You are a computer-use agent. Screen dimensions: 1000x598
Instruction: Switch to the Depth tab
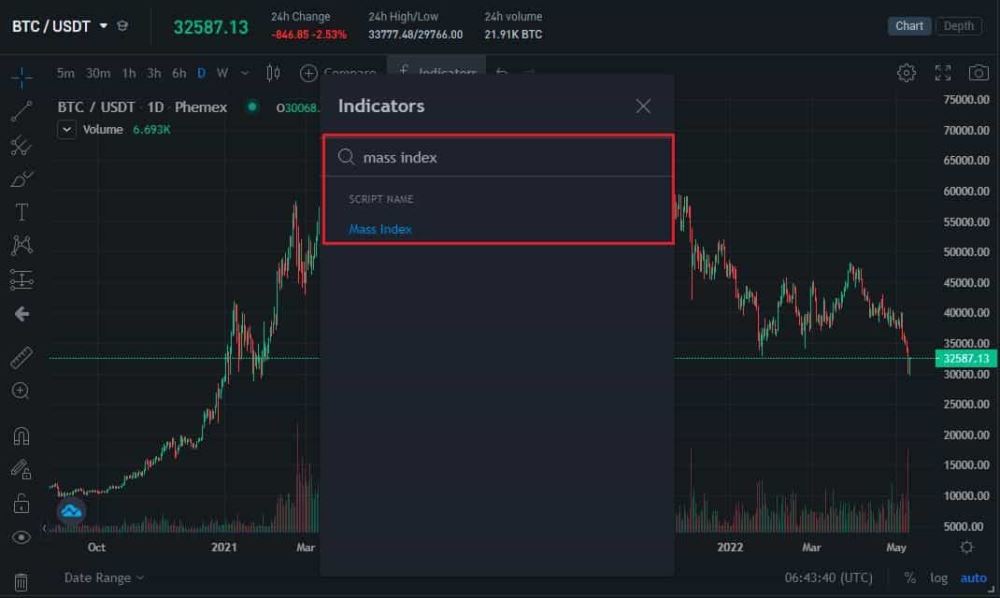(x=958, y=26)
